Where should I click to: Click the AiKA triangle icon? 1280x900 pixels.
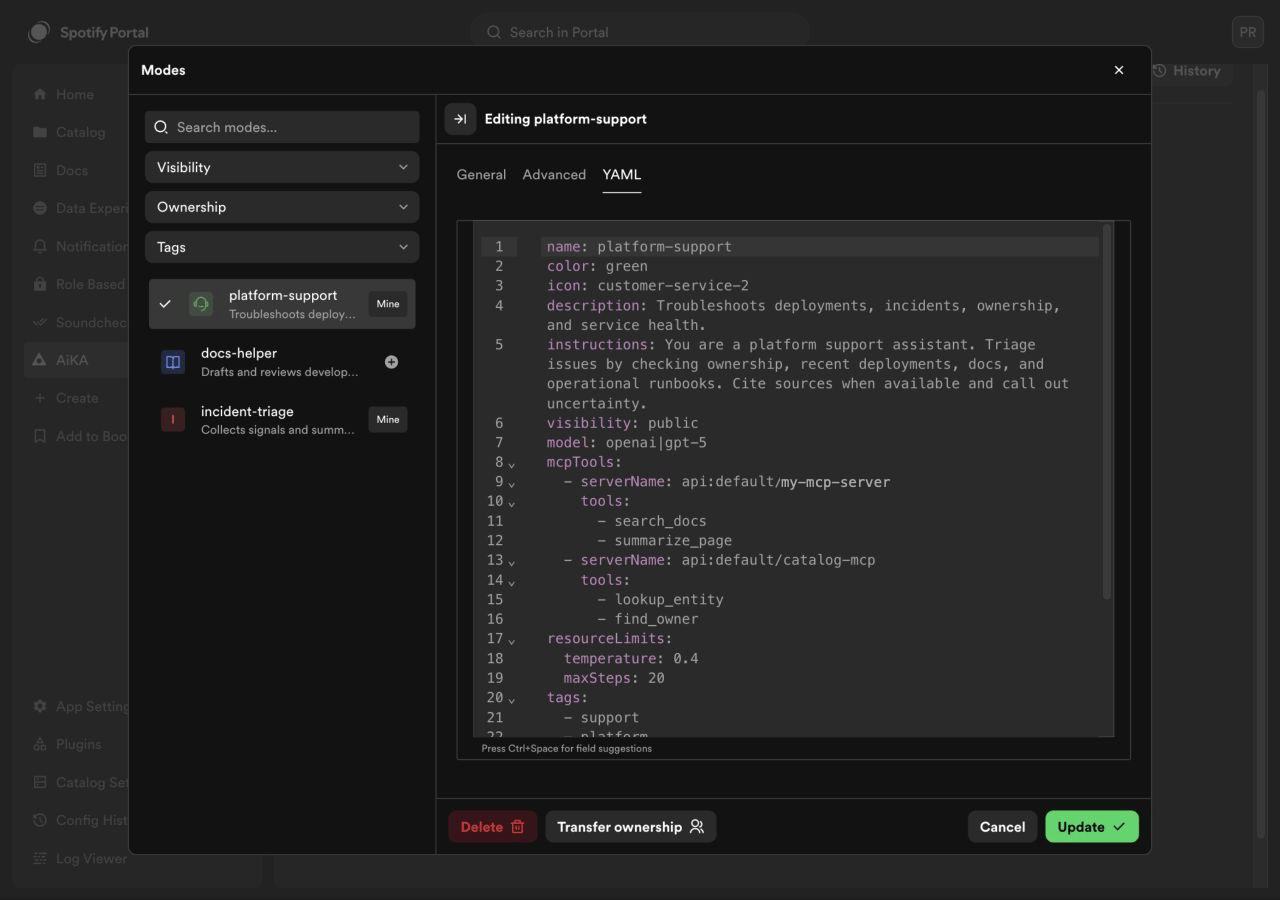click(x=40, y=360)
